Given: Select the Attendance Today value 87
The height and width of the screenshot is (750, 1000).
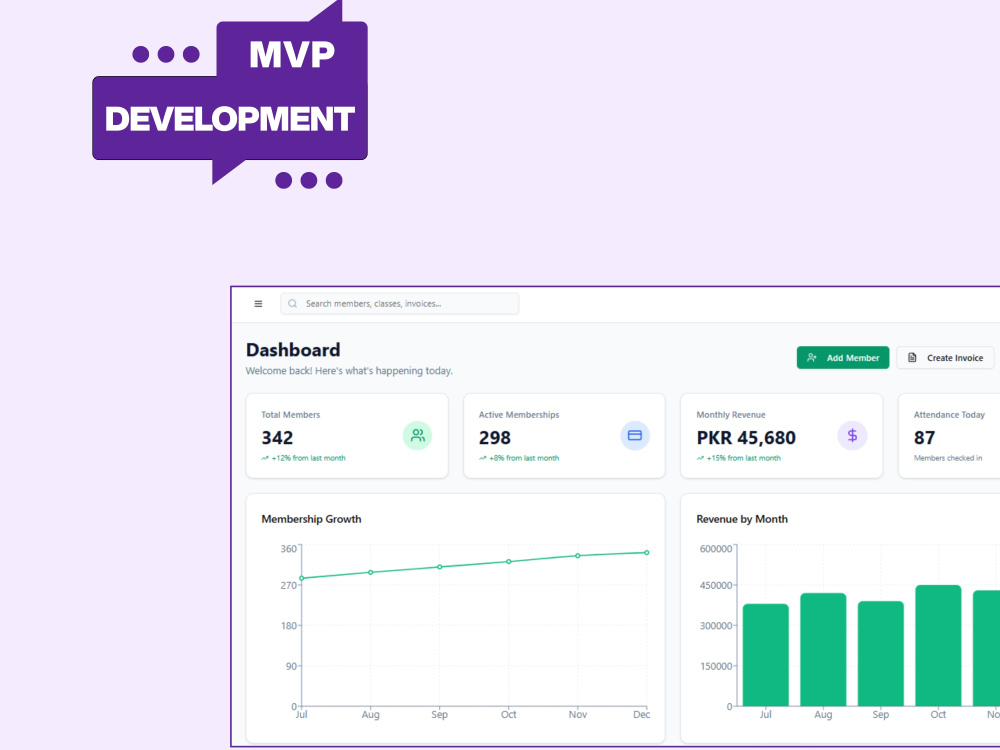Looking at the screenshot, I should coord(924,438).
